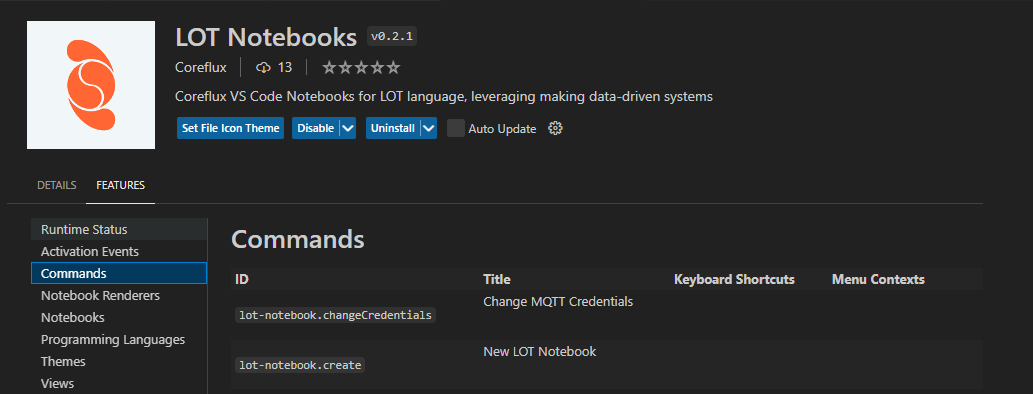Click the lot-notebook.changeCredentials command ID
The image size is (1033, 394).
(x=335, y=315)
